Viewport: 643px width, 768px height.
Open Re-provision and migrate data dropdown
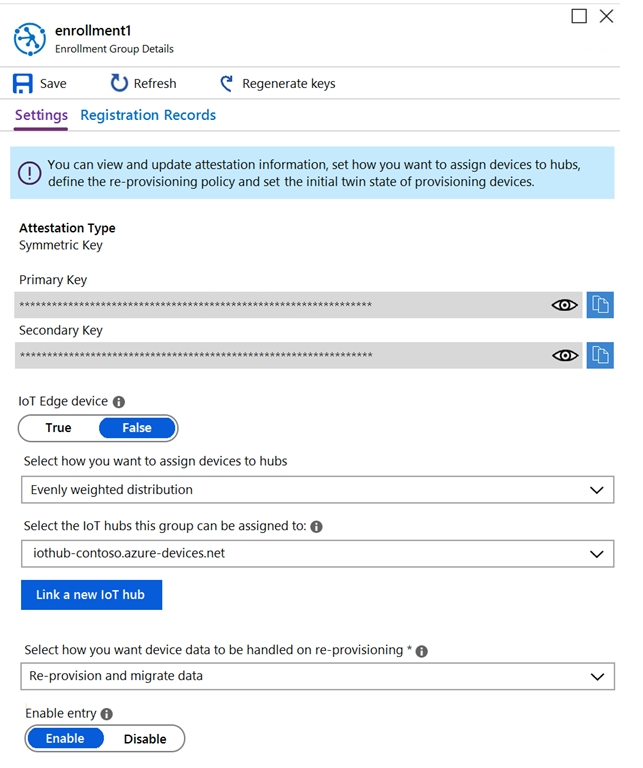pos(317,676)
